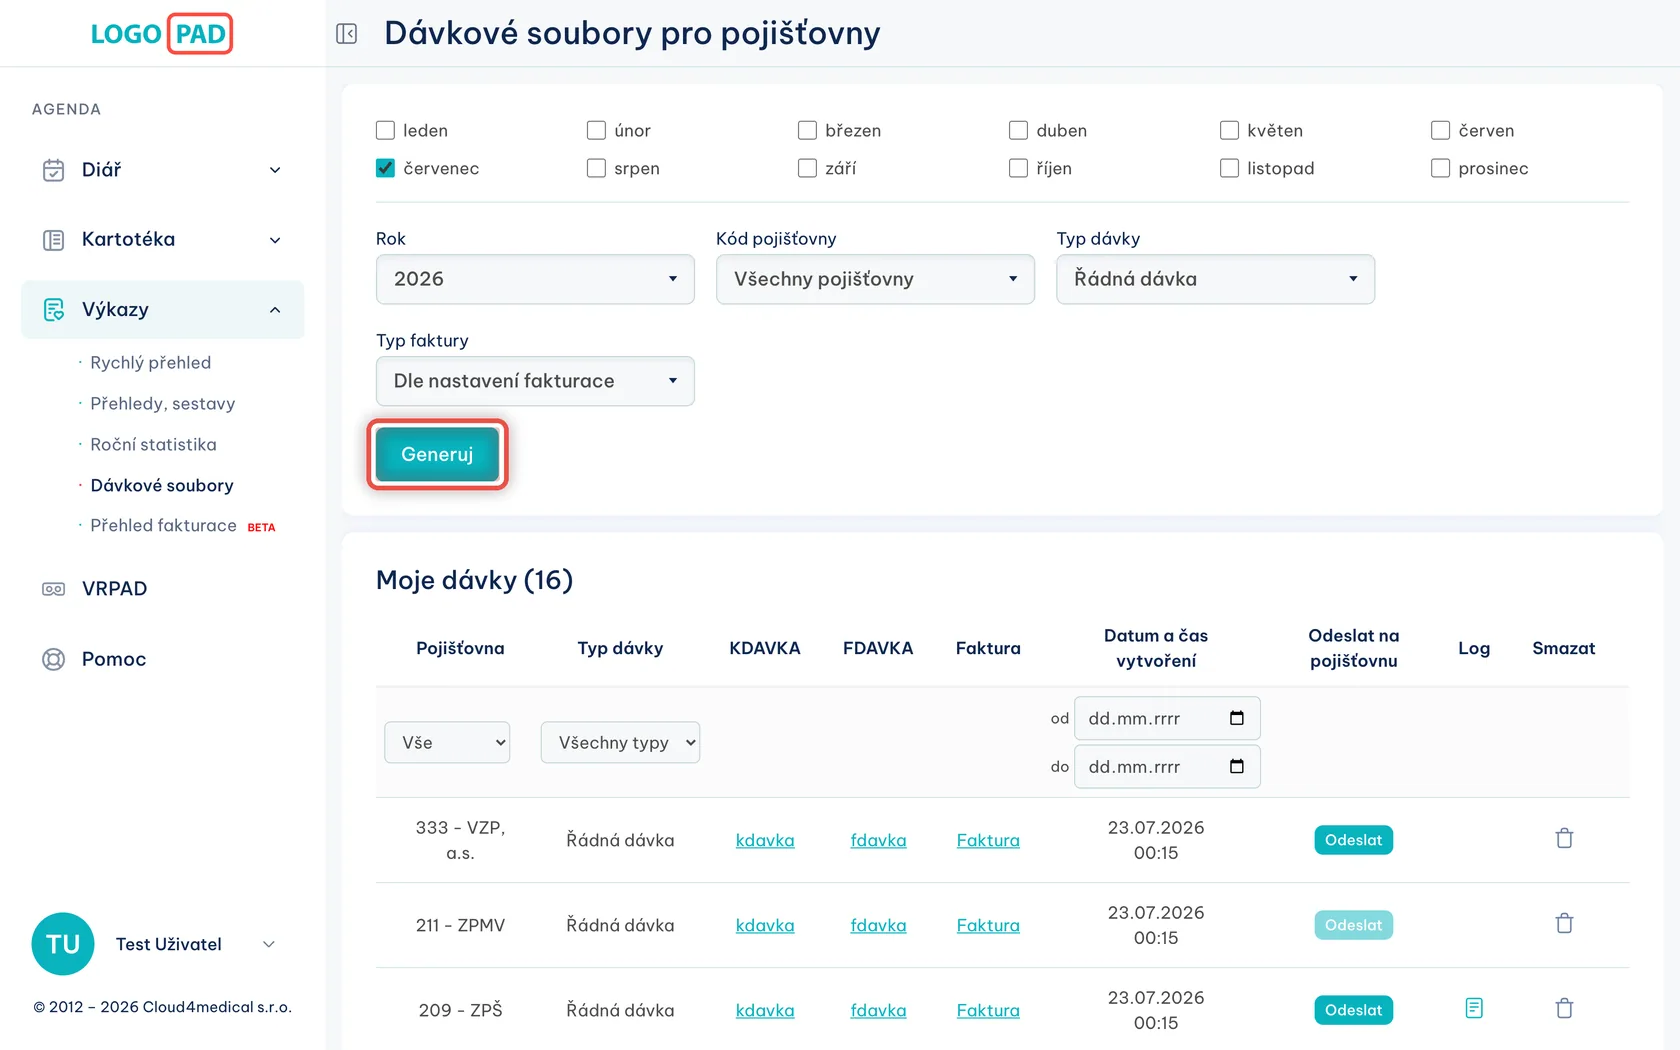
Task: Download fdavka file for 211 - ZPMV
Action: pos(878,925)
